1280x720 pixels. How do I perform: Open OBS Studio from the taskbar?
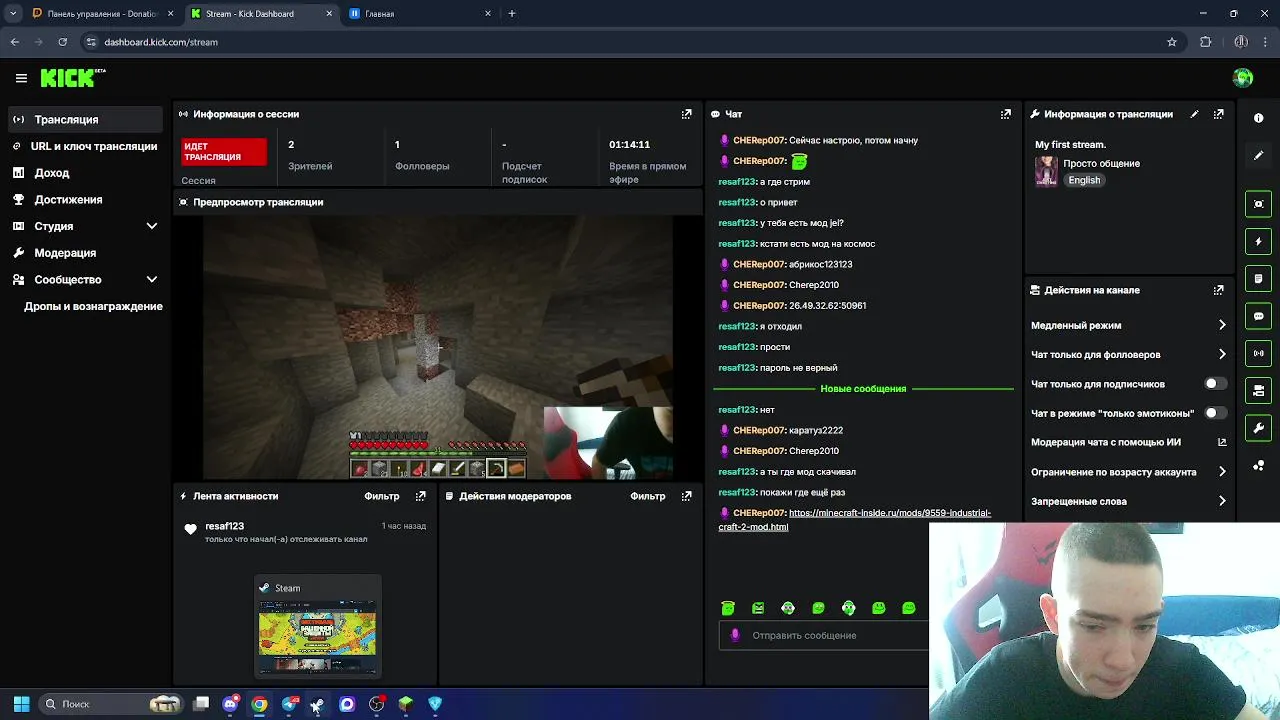tap(376, 704)
